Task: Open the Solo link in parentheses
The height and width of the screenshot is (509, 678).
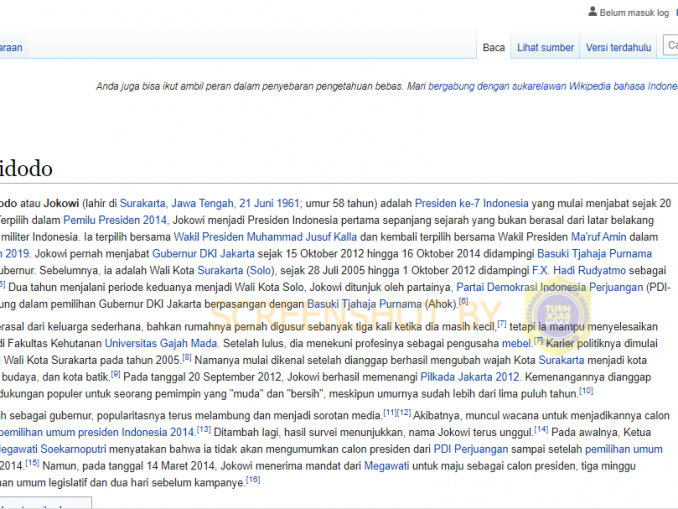Action: (260, 271)
